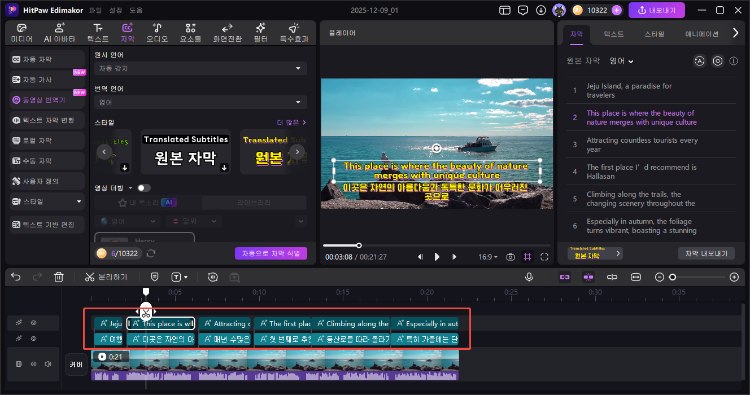
Task: Toggle the grid overlay (#) in player
Action: pos(527,257)
